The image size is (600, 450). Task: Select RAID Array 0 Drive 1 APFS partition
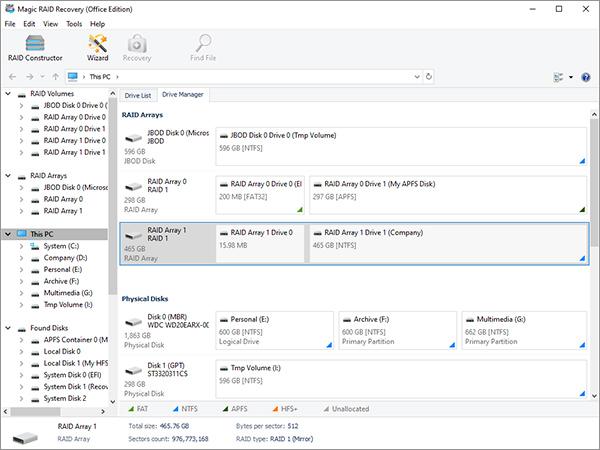tap(448, 195)
